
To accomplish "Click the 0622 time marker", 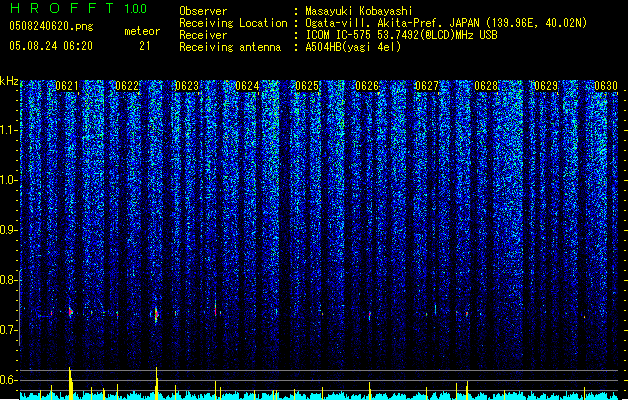I will click(127, 86).
